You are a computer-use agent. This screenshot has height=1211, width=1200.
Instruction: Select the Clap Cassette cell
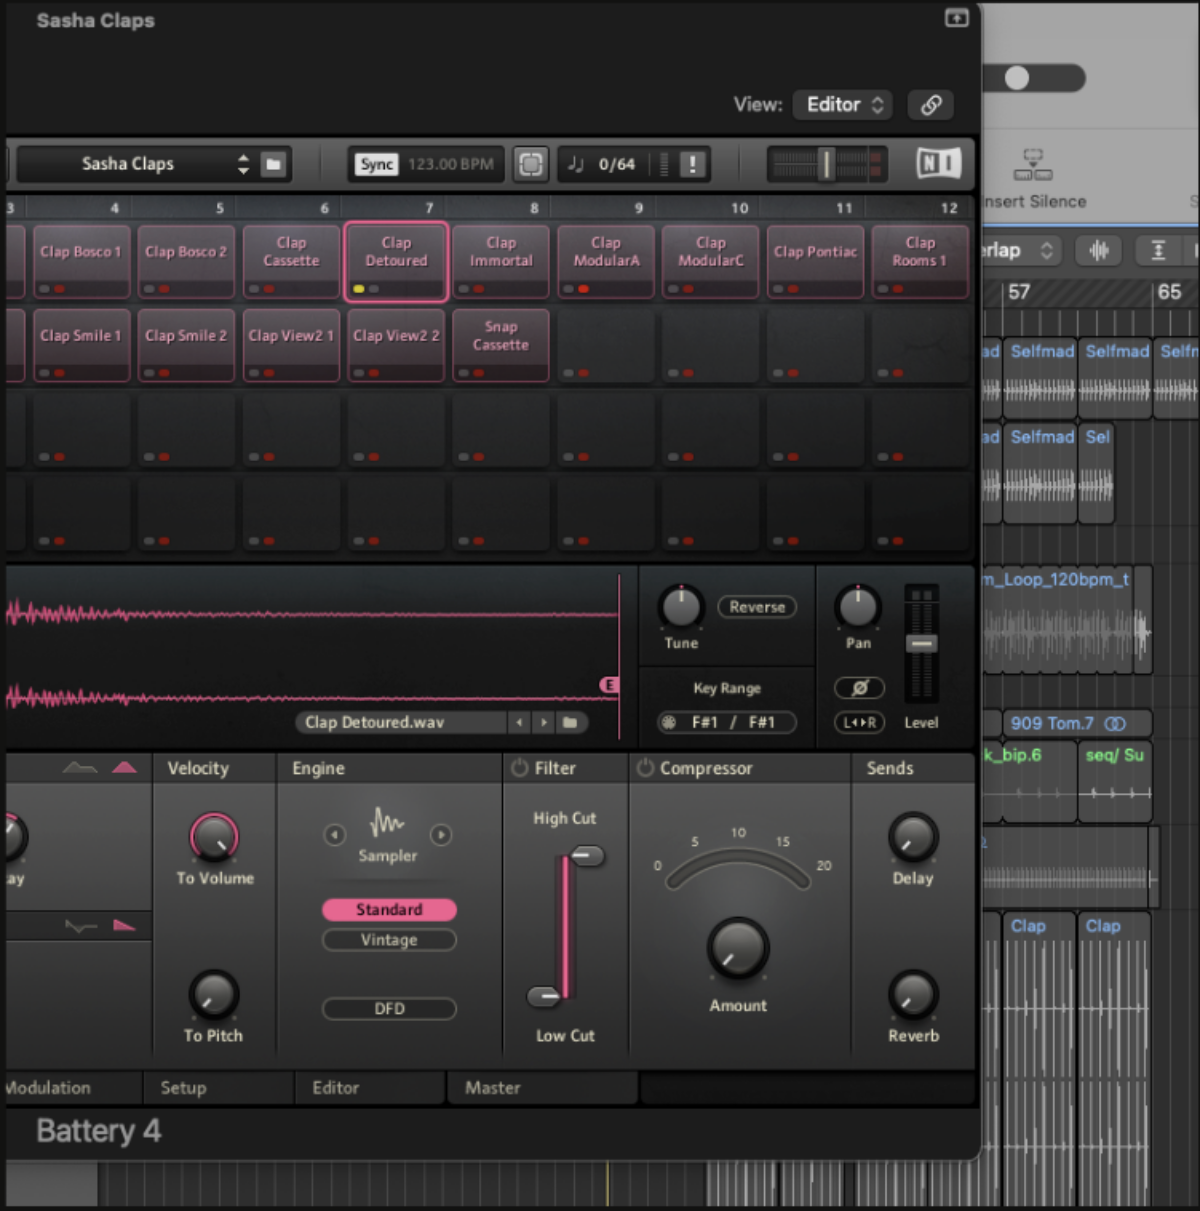(x=291, y=261)
